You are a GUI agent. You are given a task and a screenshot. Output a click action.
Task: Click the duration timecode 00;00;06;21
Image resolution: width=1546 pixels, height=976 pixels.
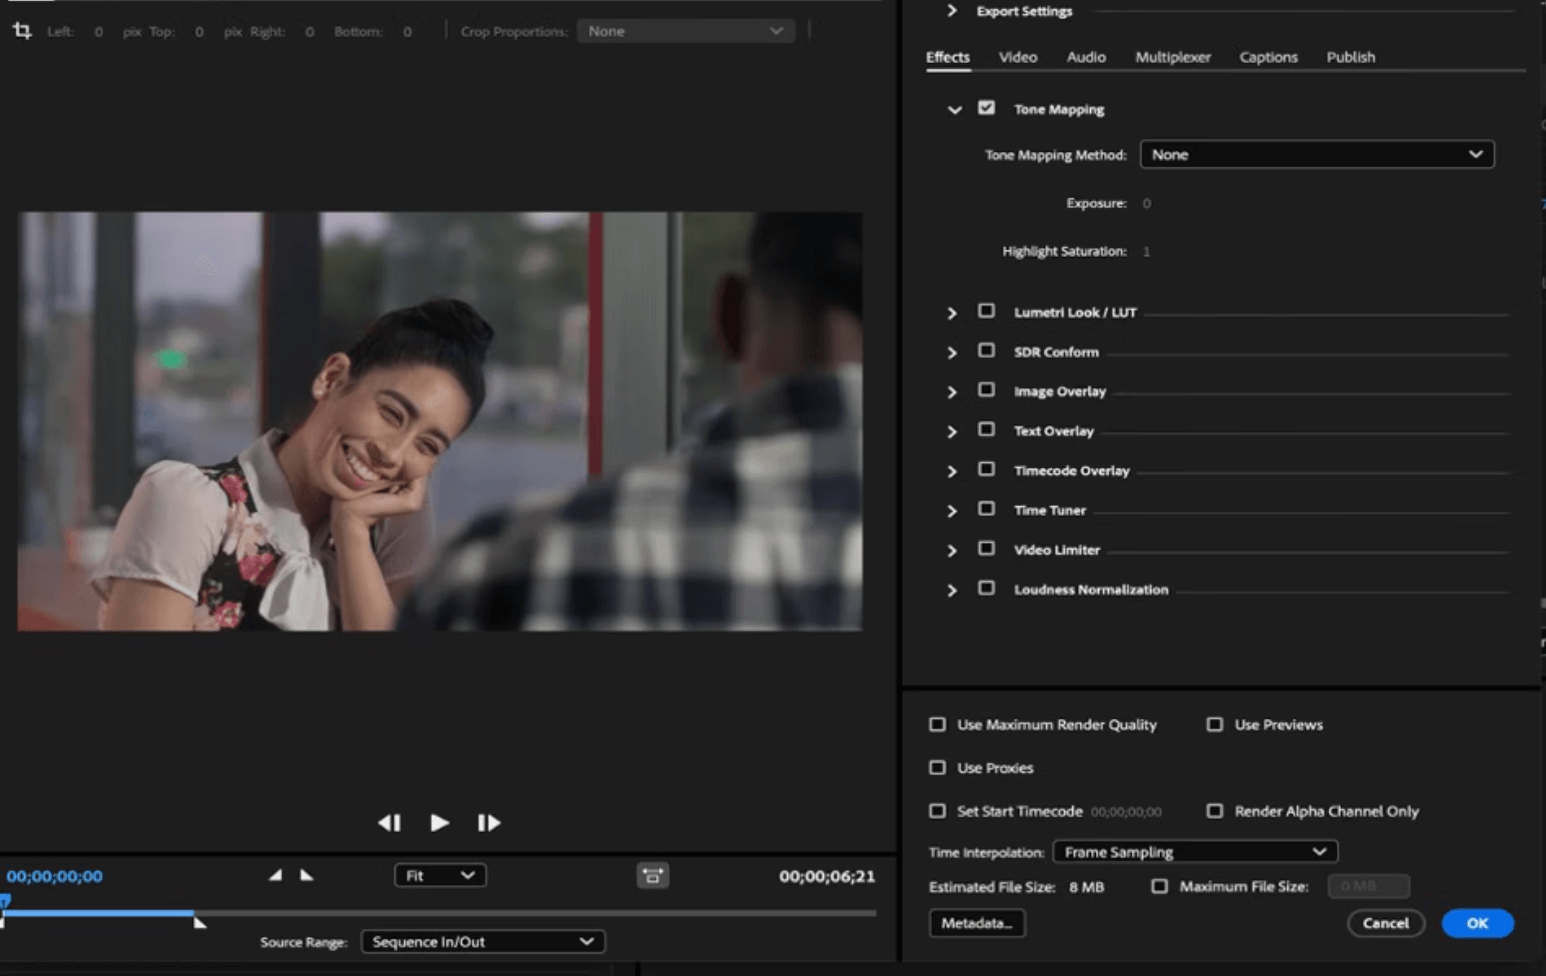coord(827,876)
